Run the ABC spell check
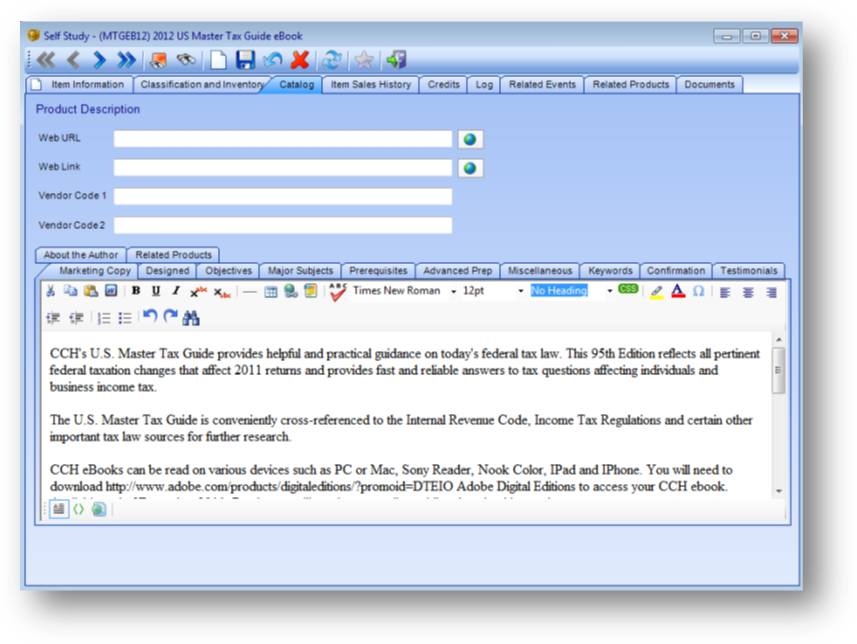The image size is (857, 644). [x=337, y=291]
